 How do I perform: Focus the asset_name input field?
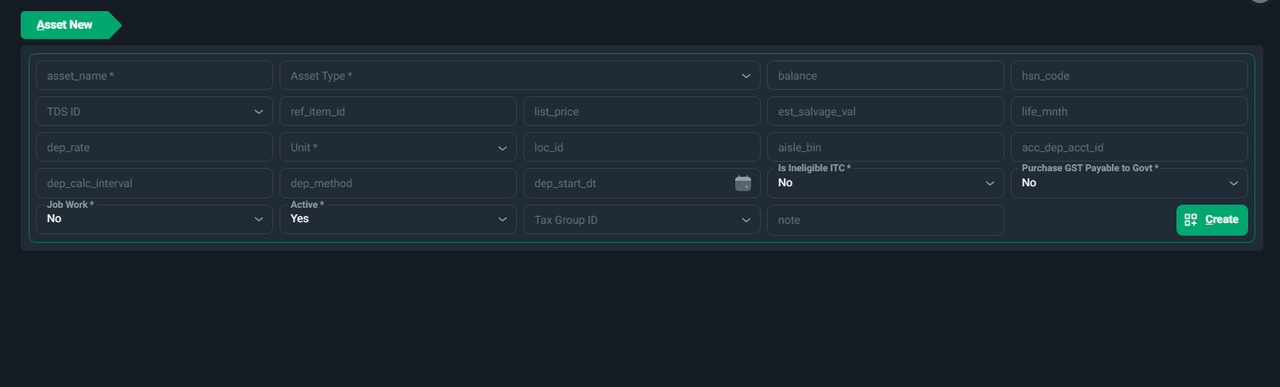coord(154,76)
